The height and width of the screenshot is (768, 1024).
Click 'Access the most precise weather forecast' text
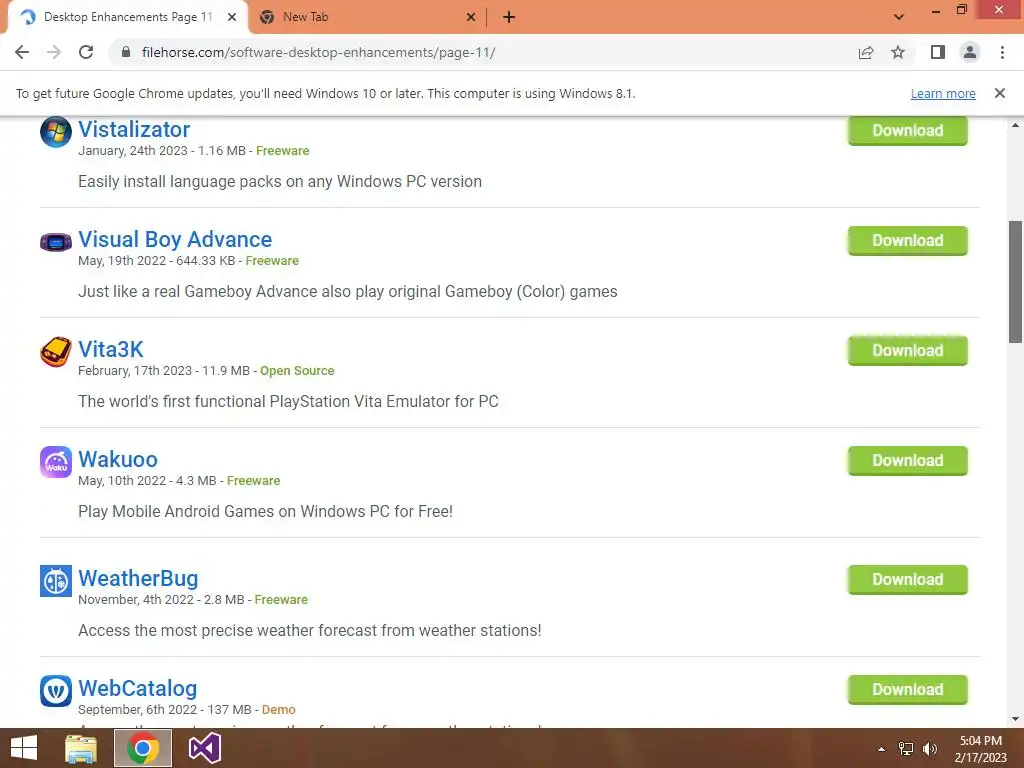310,631
